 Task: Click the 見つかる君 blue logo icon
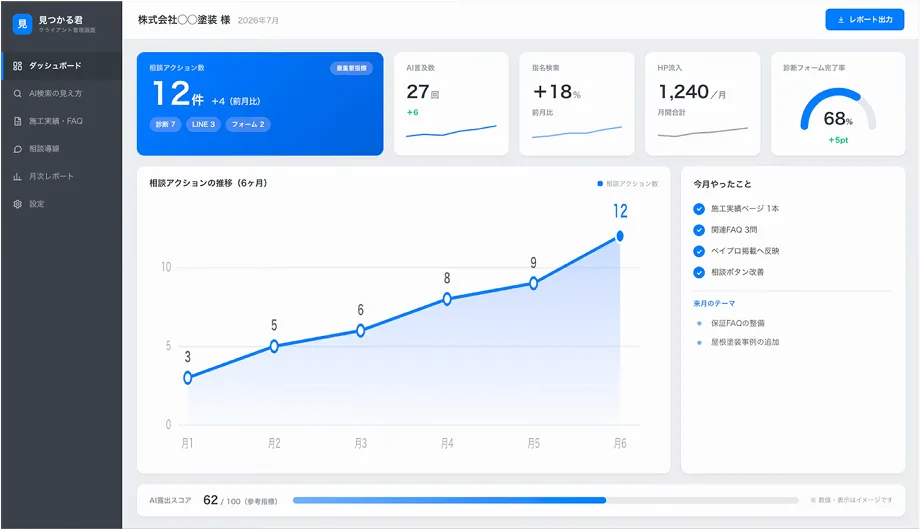(x=22, y=24)
